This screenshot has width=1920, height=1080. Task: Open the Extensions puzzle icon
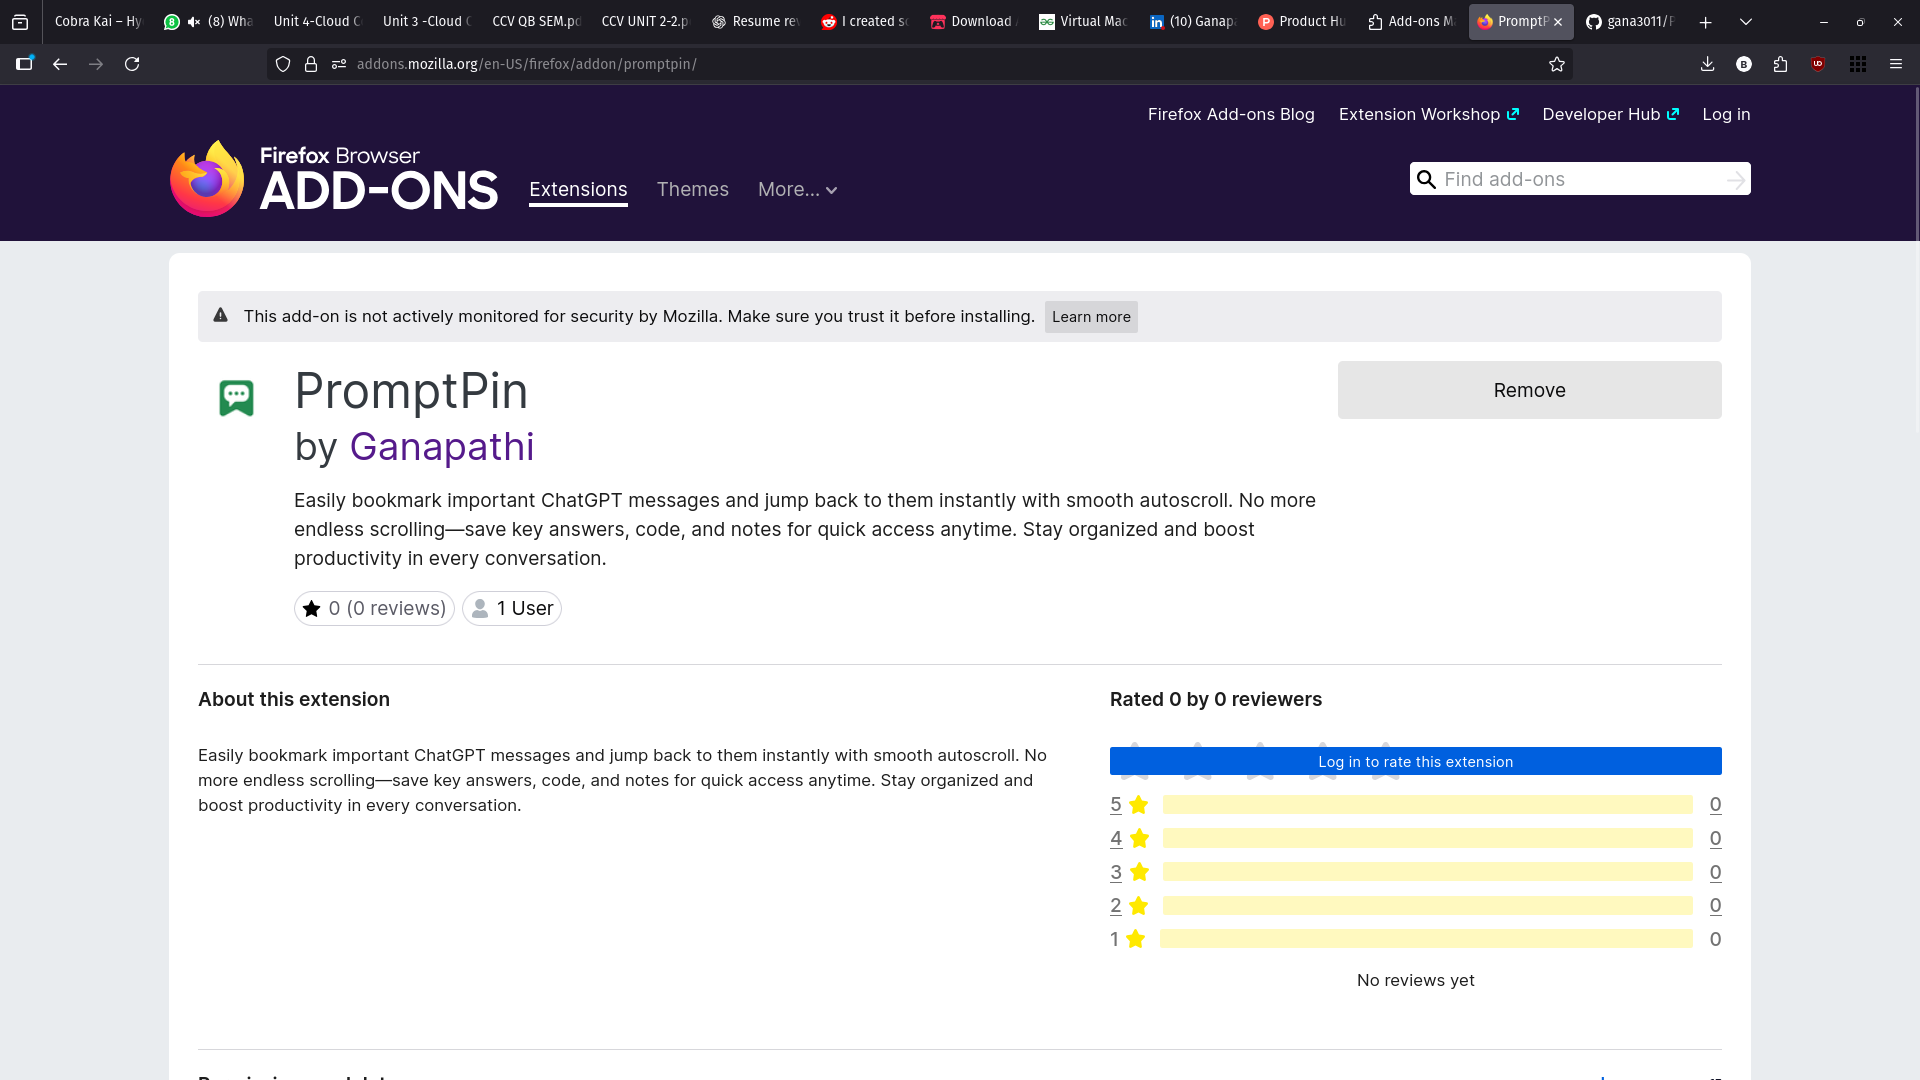pyautogui.click(x=1780, y=64)
